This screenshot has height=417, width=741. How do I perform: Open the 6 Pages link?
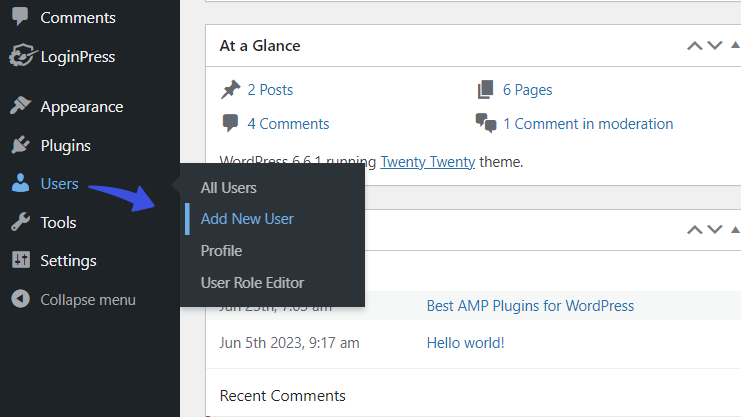pos(527,90)
